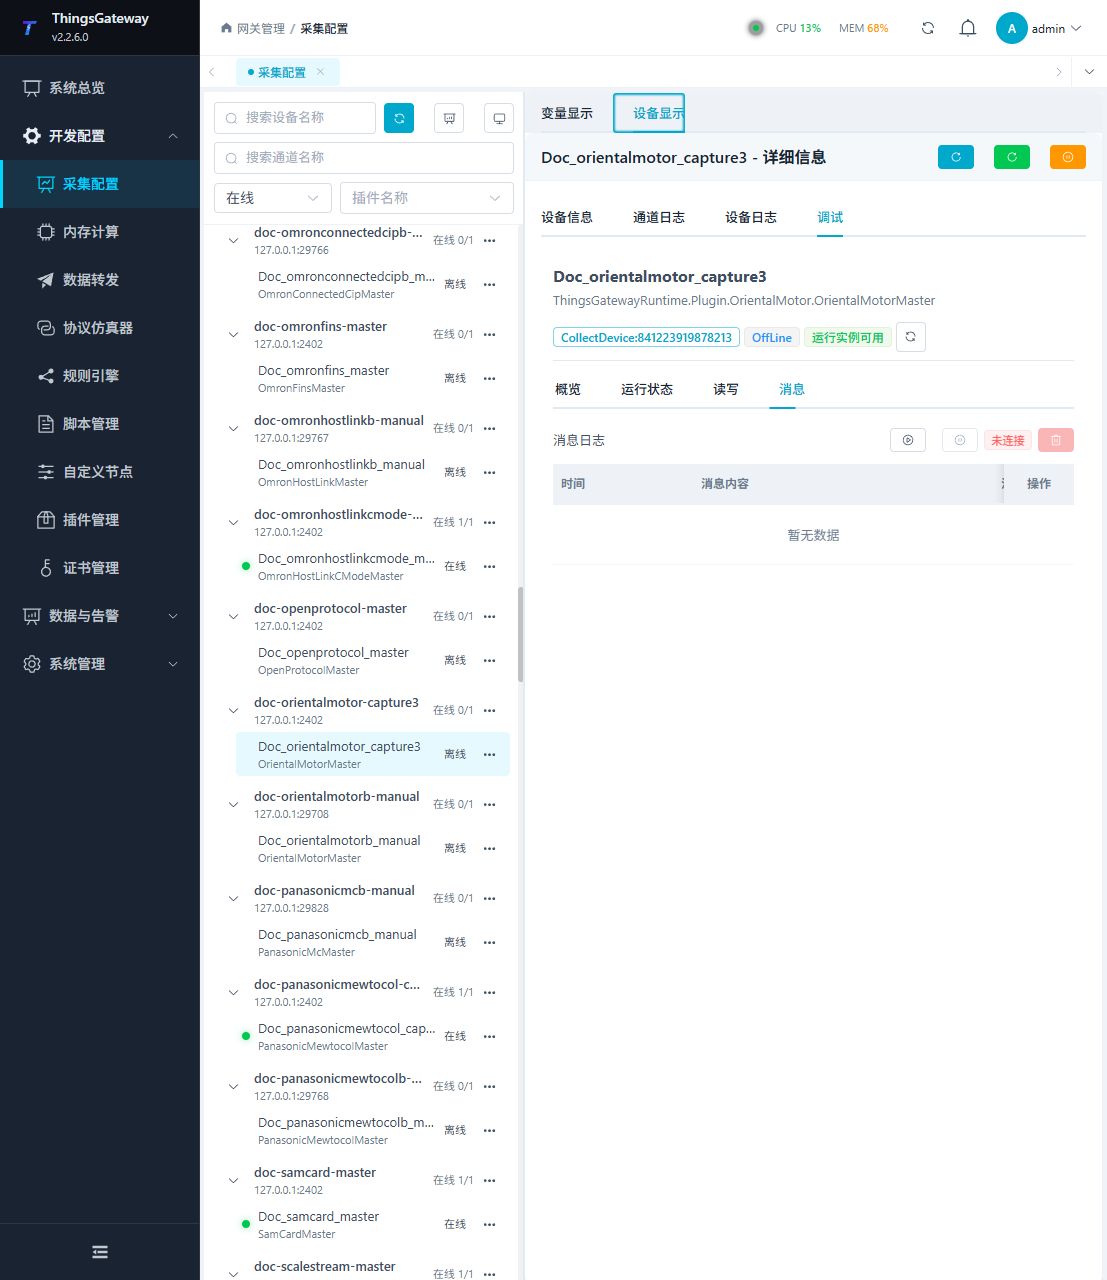Expand 系统管理 menu group
1107x1280 pixels.
coord(100,664)
